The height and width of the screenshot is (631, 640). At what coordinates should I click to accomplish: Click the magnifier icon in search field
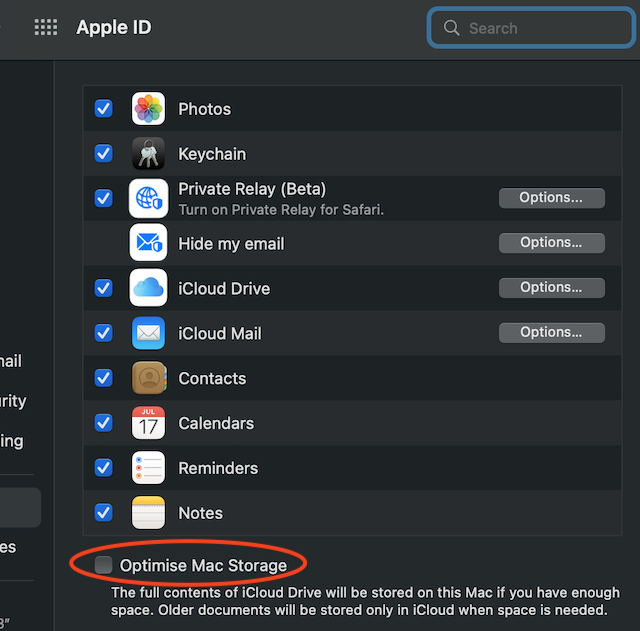451,28
